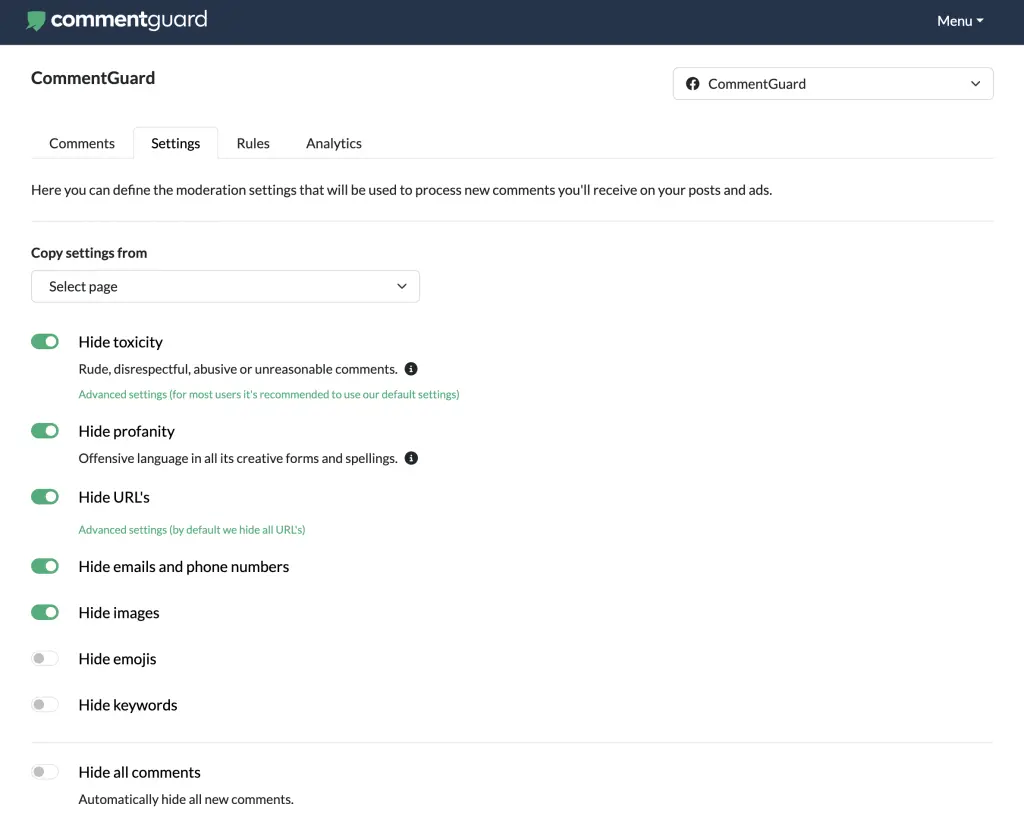1024x826 pixels.
Task: Open the Rules tab
Action: tap(253, 143)
